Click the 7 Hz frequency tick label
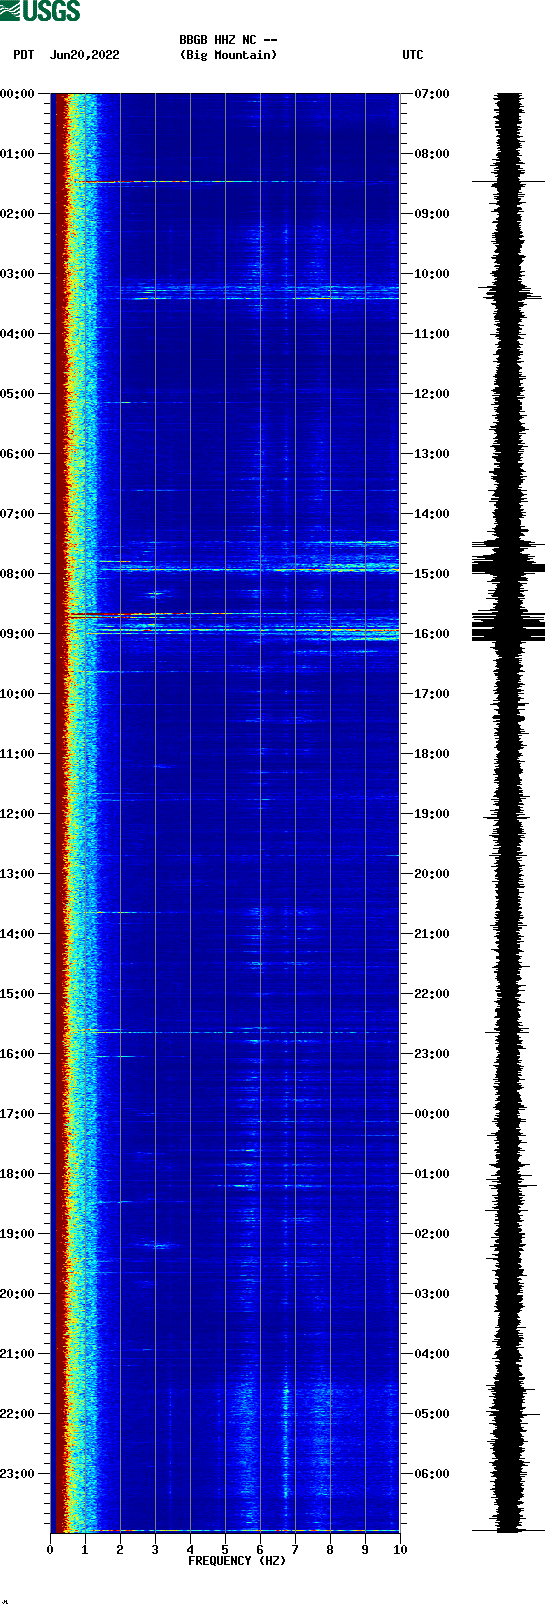This screenshot has width=552, height=1613. tap(295, 1550)
